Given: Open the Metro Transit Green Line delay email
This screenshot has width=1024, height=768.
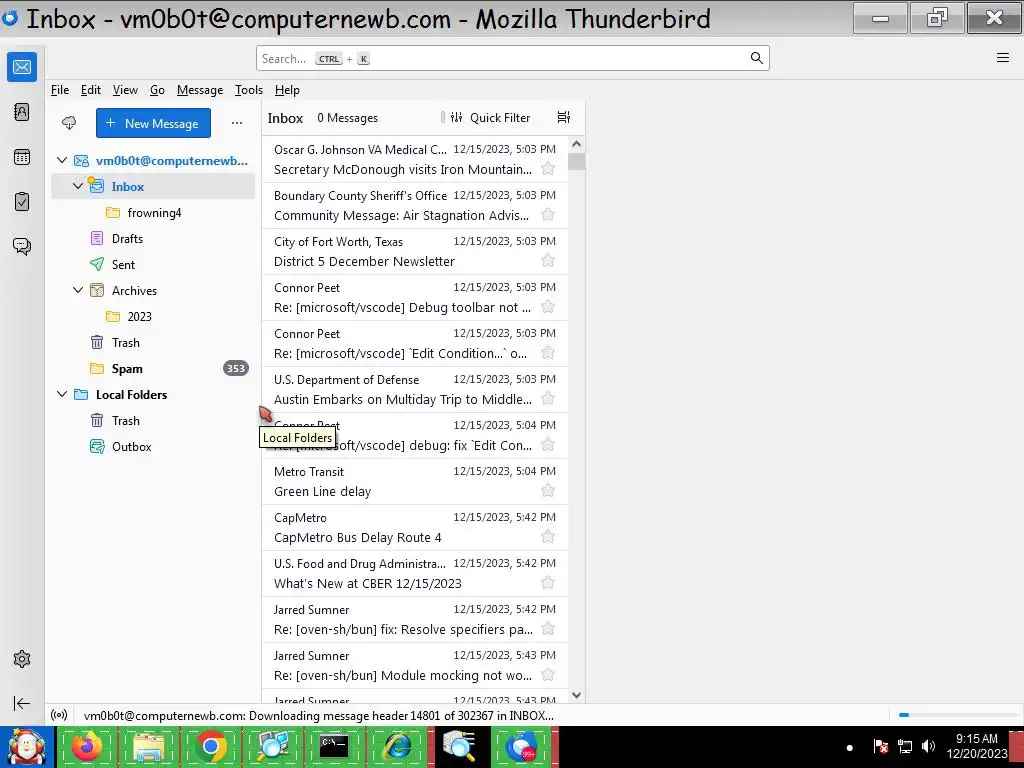Looking at the screenshot, I should click(x=415, y=481).
